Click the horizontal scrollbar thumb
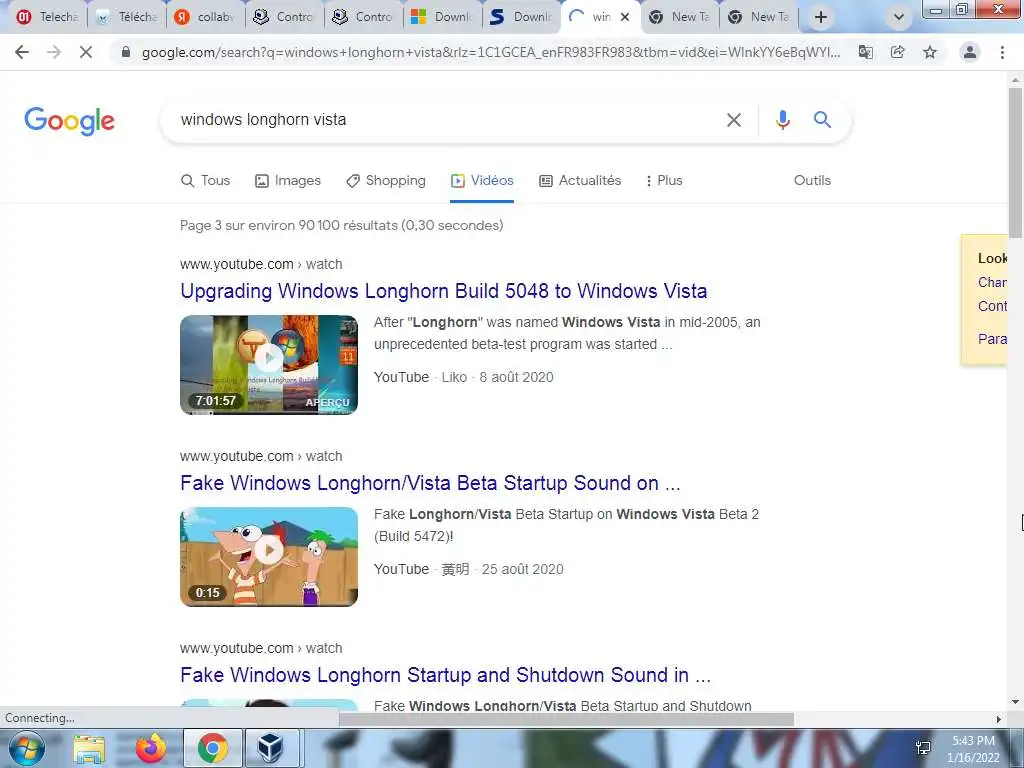 (x=566, y=719)
